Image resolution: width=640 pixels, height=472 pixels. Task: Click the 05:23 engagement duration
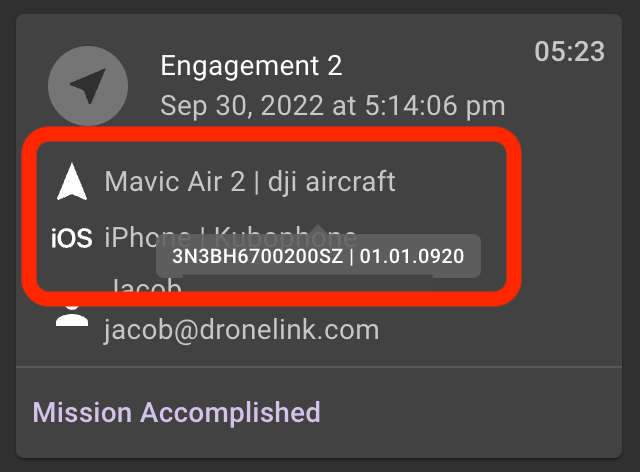tap(570, 52)
